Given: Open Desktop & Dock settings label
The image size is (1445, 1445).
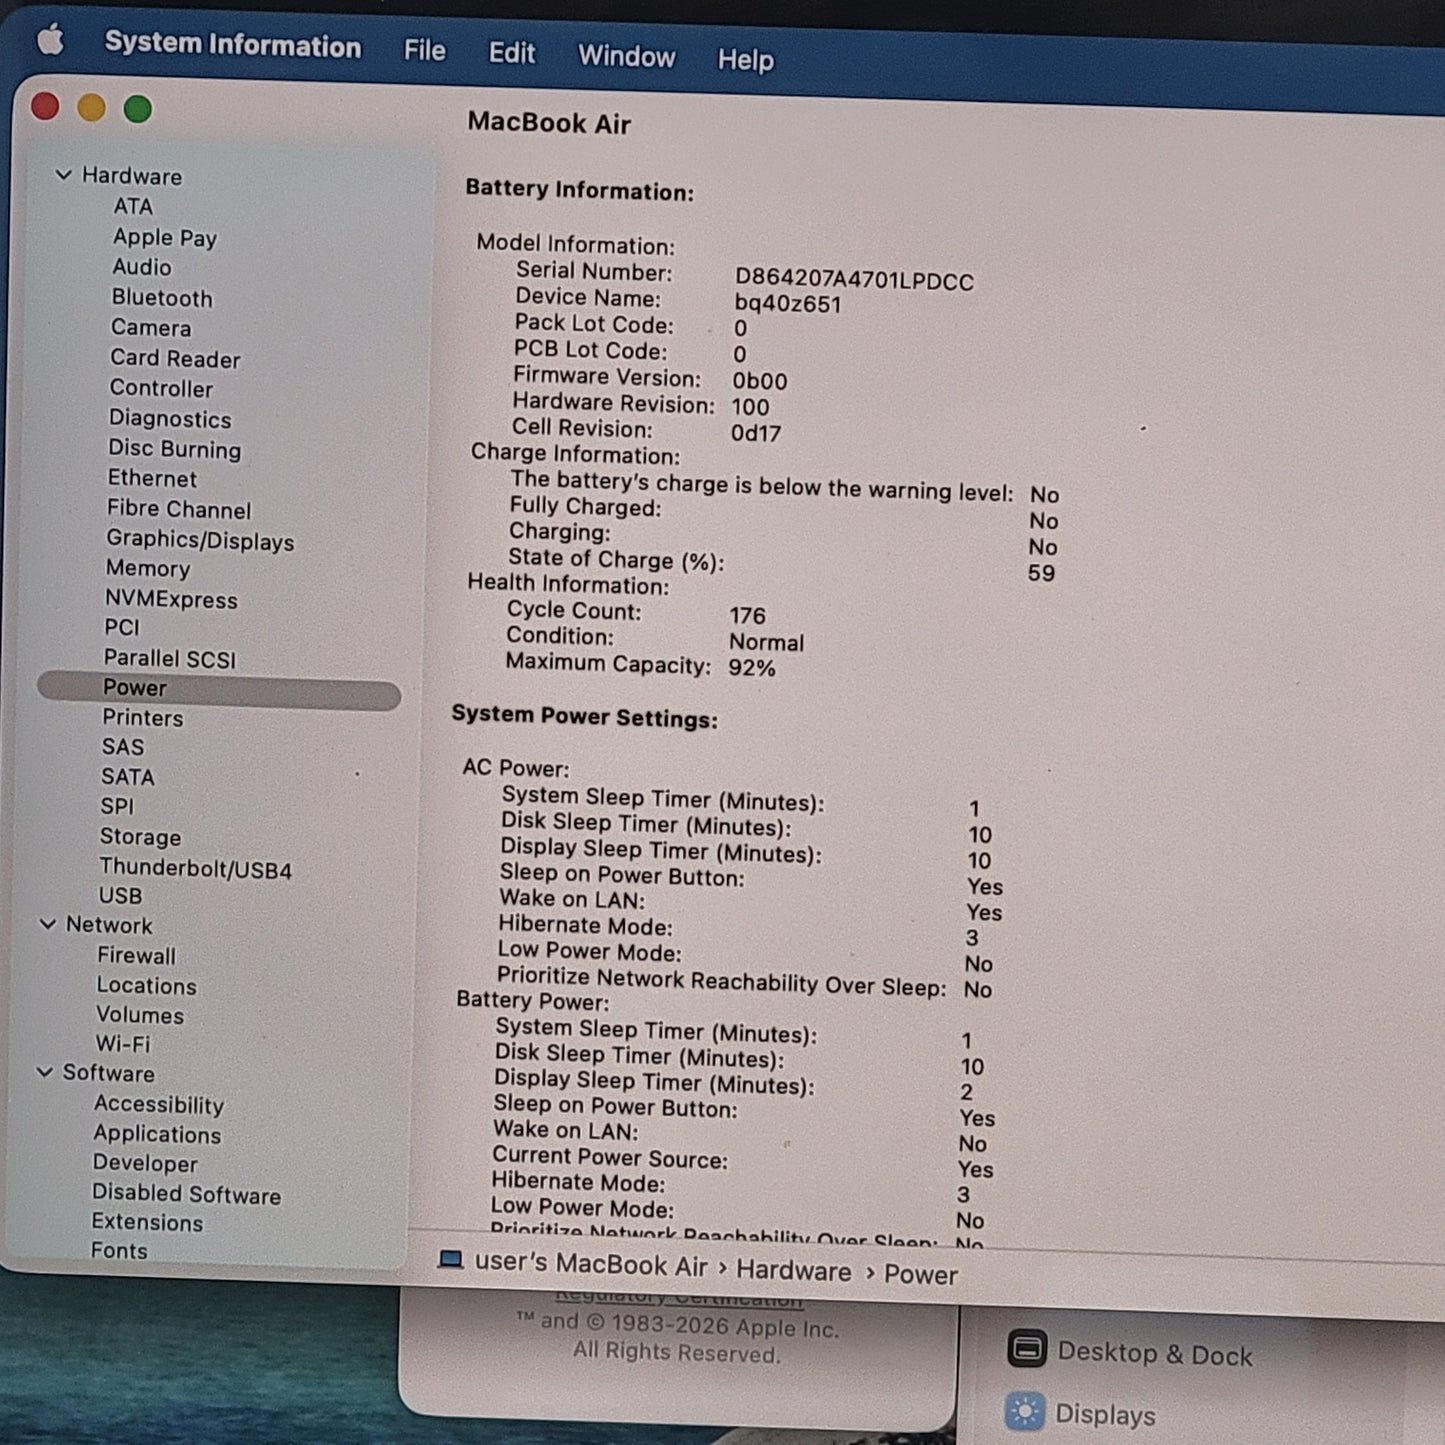Looking at the screenshot, I should [x=1155, y=1354].
